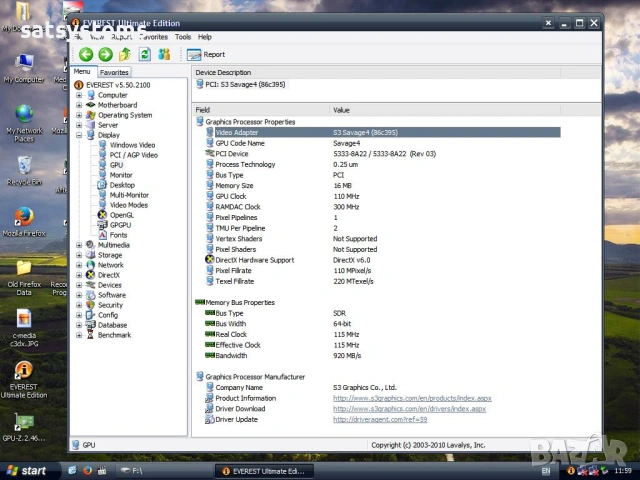Open the Report wizard from the toolbar

coord(206,54)
